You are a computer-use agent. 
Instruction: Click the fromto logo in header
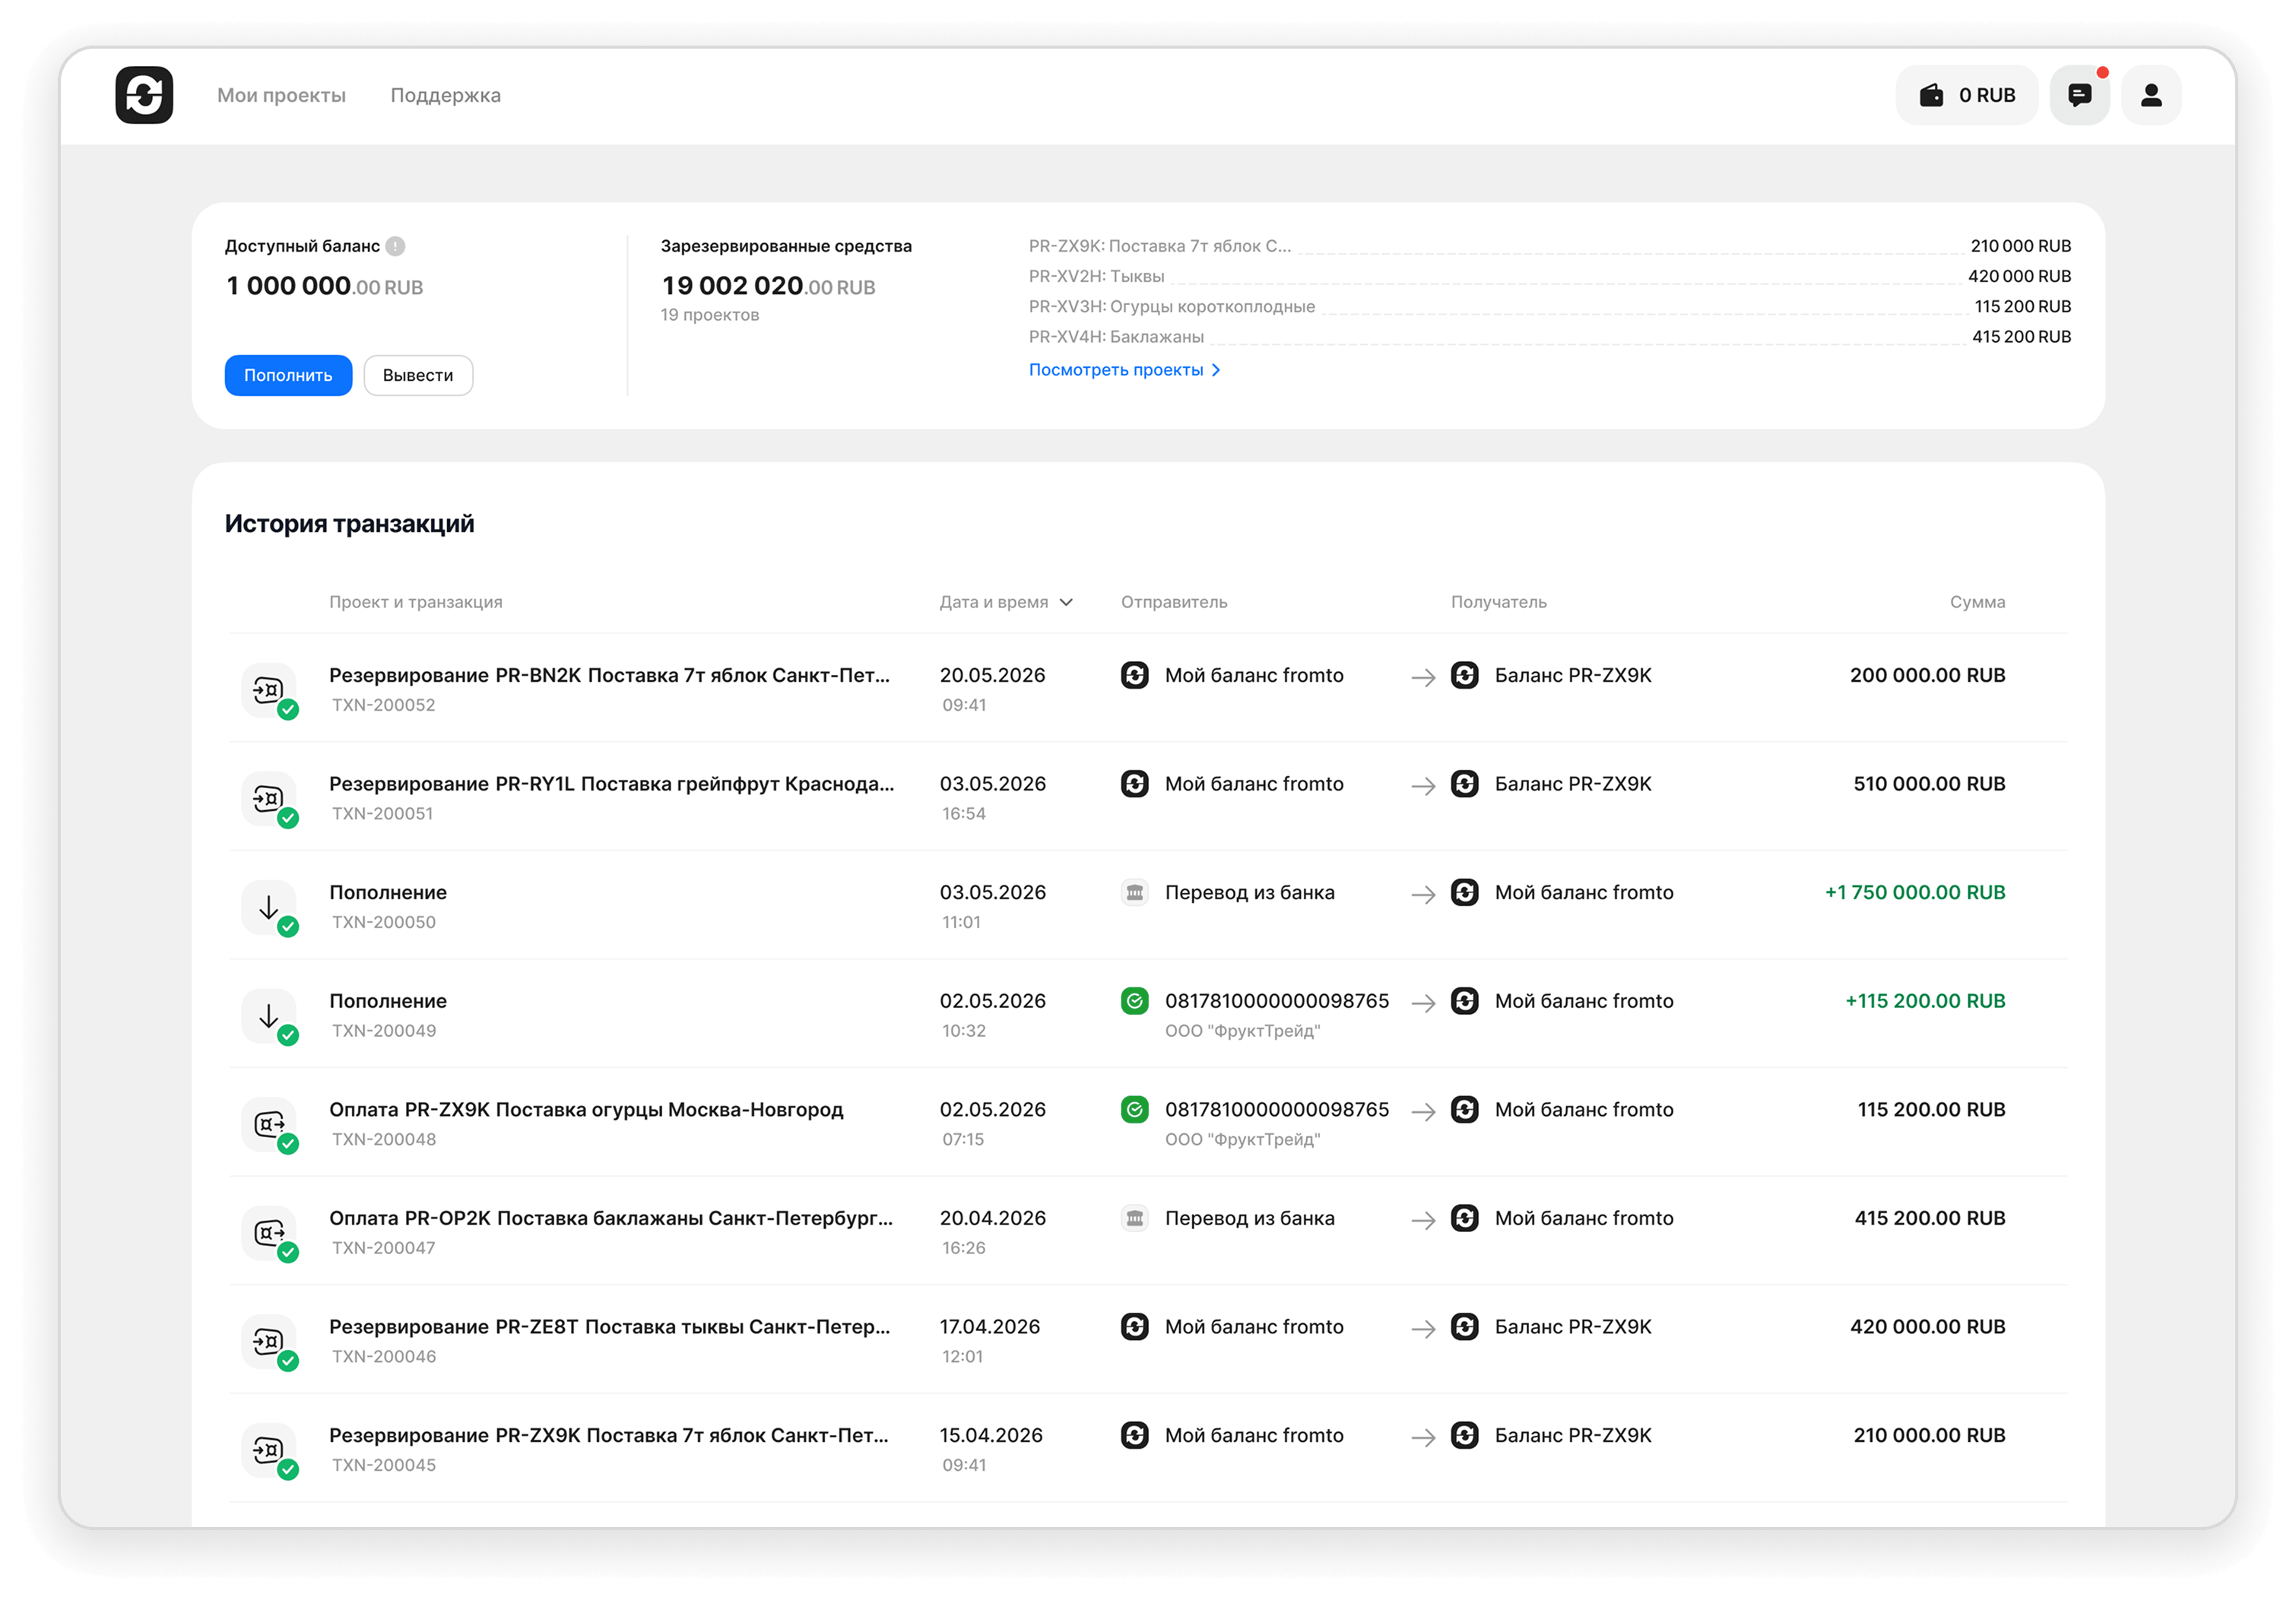click(x=144, y=95)
